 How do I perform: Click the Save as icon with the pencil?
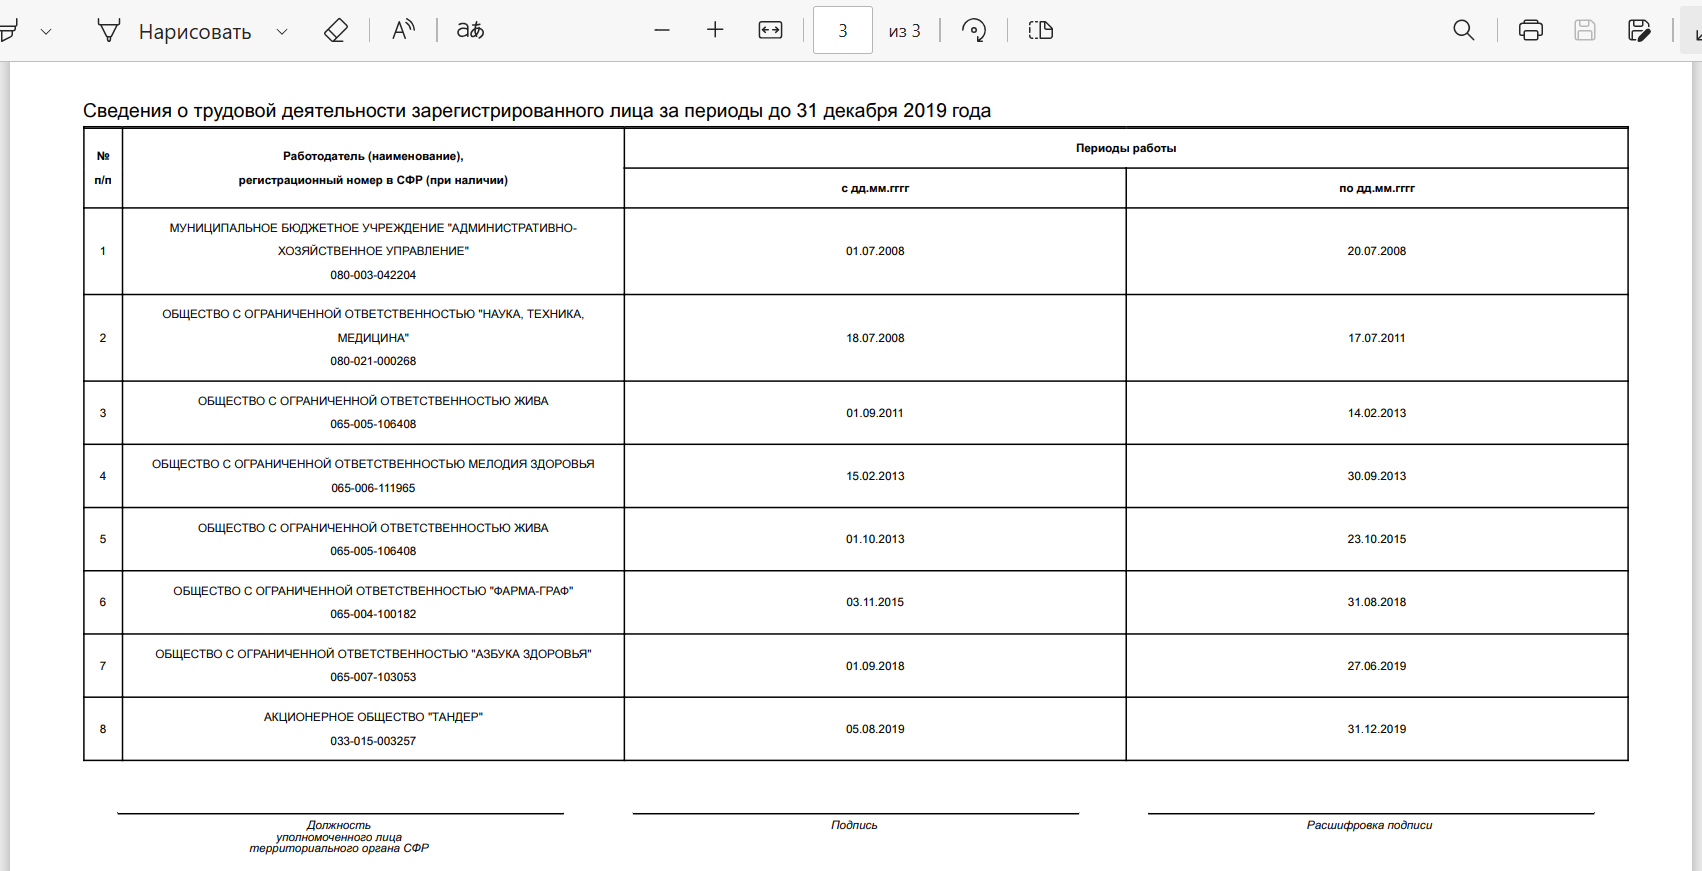[1639, 31]
